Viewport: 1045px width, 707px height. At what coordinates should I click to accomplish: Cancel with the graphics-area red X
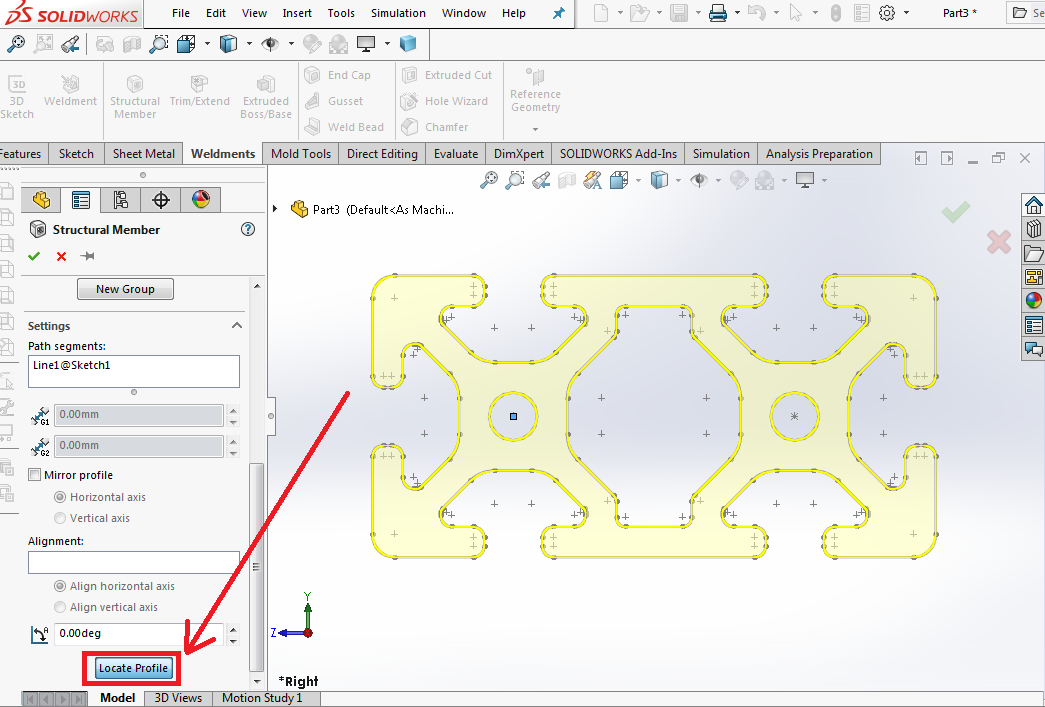(x=998, y=242)
